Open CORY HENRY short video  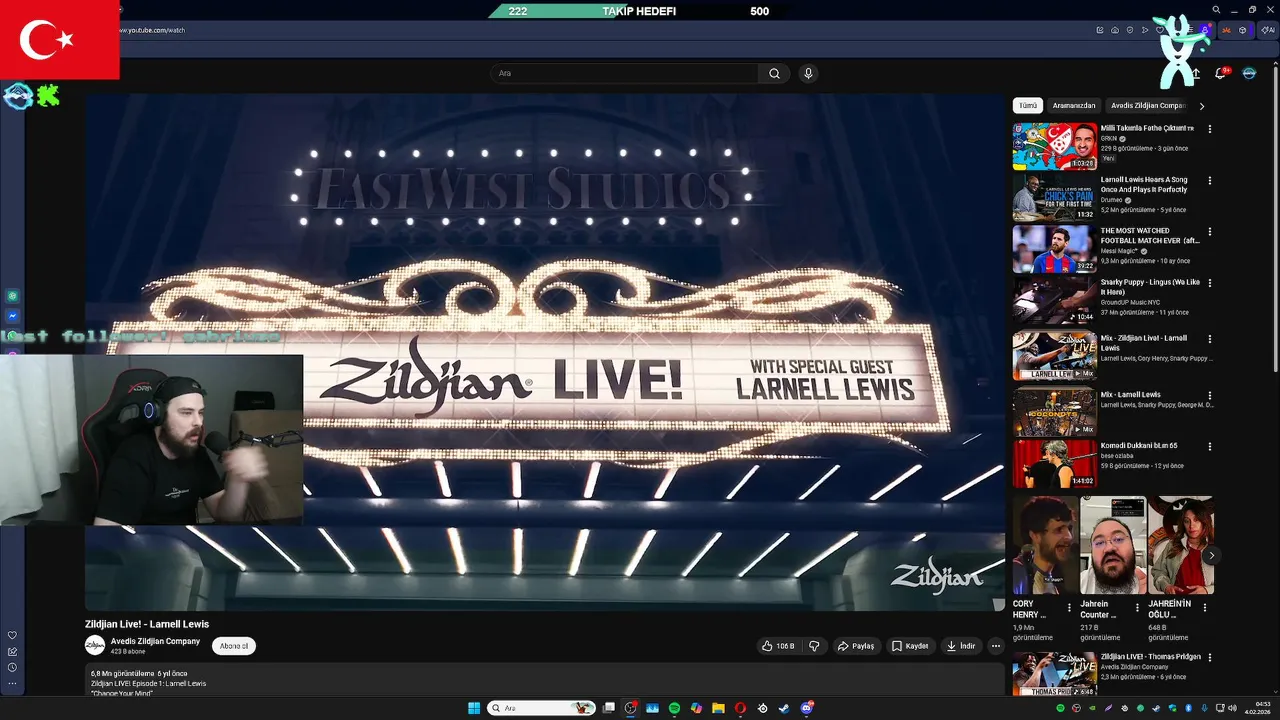click(x=1045, y=545)
